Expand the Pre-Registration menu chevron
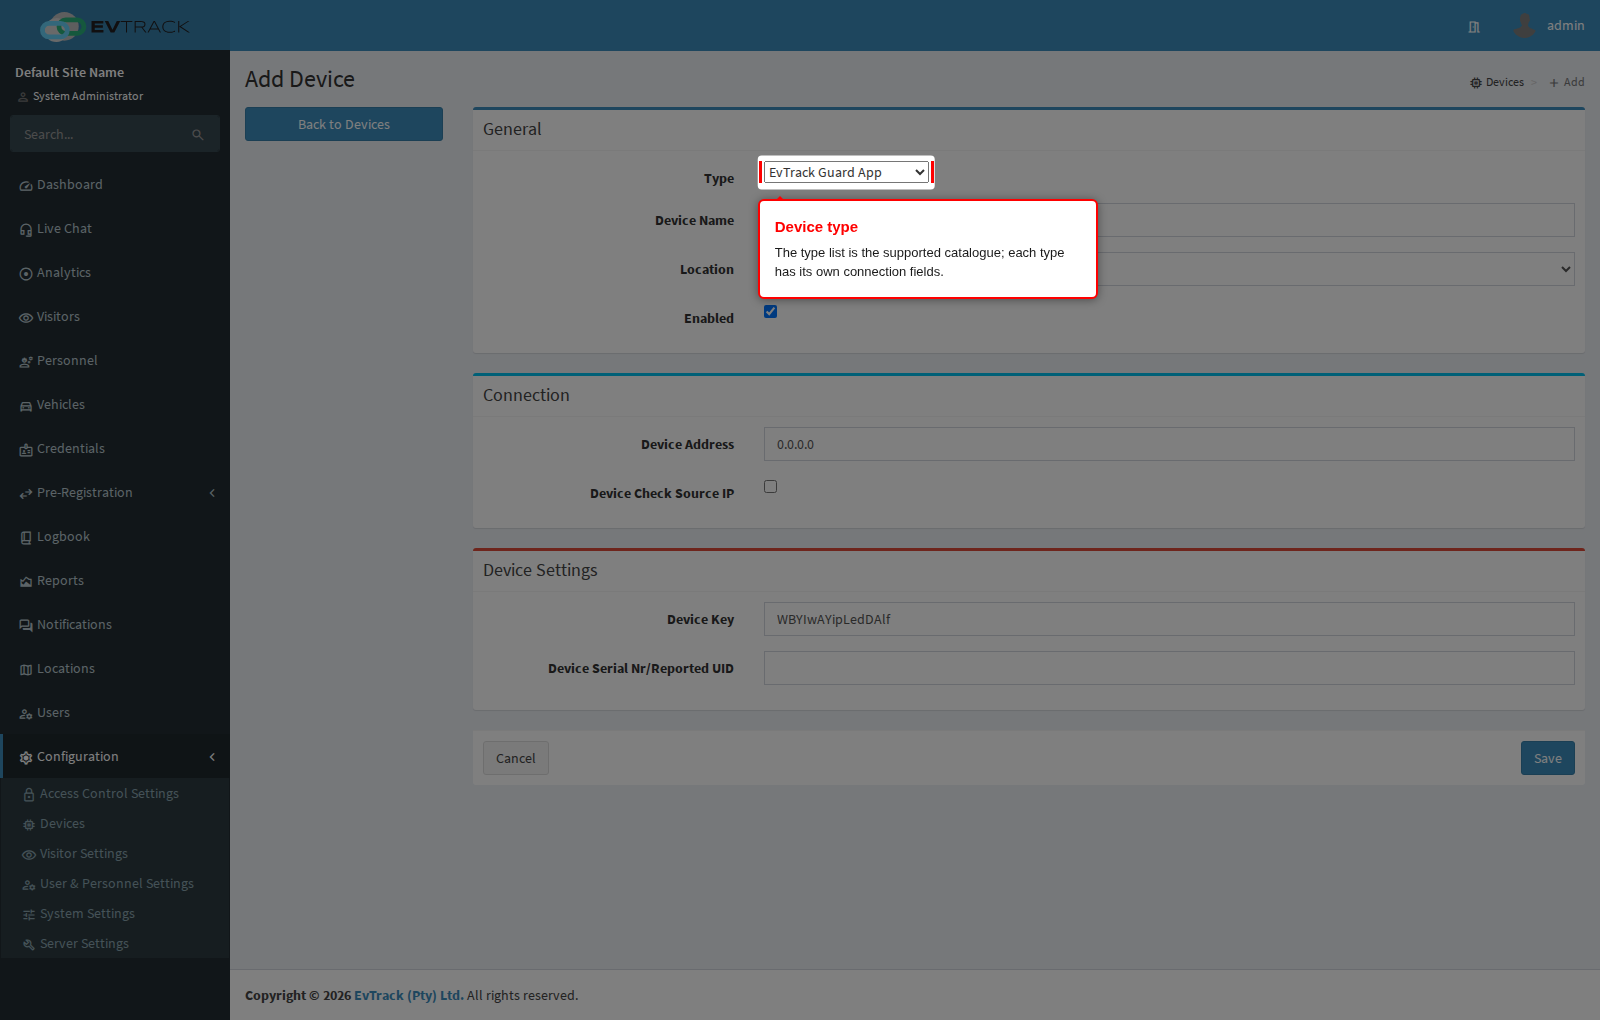 click(x=212, y=493)
